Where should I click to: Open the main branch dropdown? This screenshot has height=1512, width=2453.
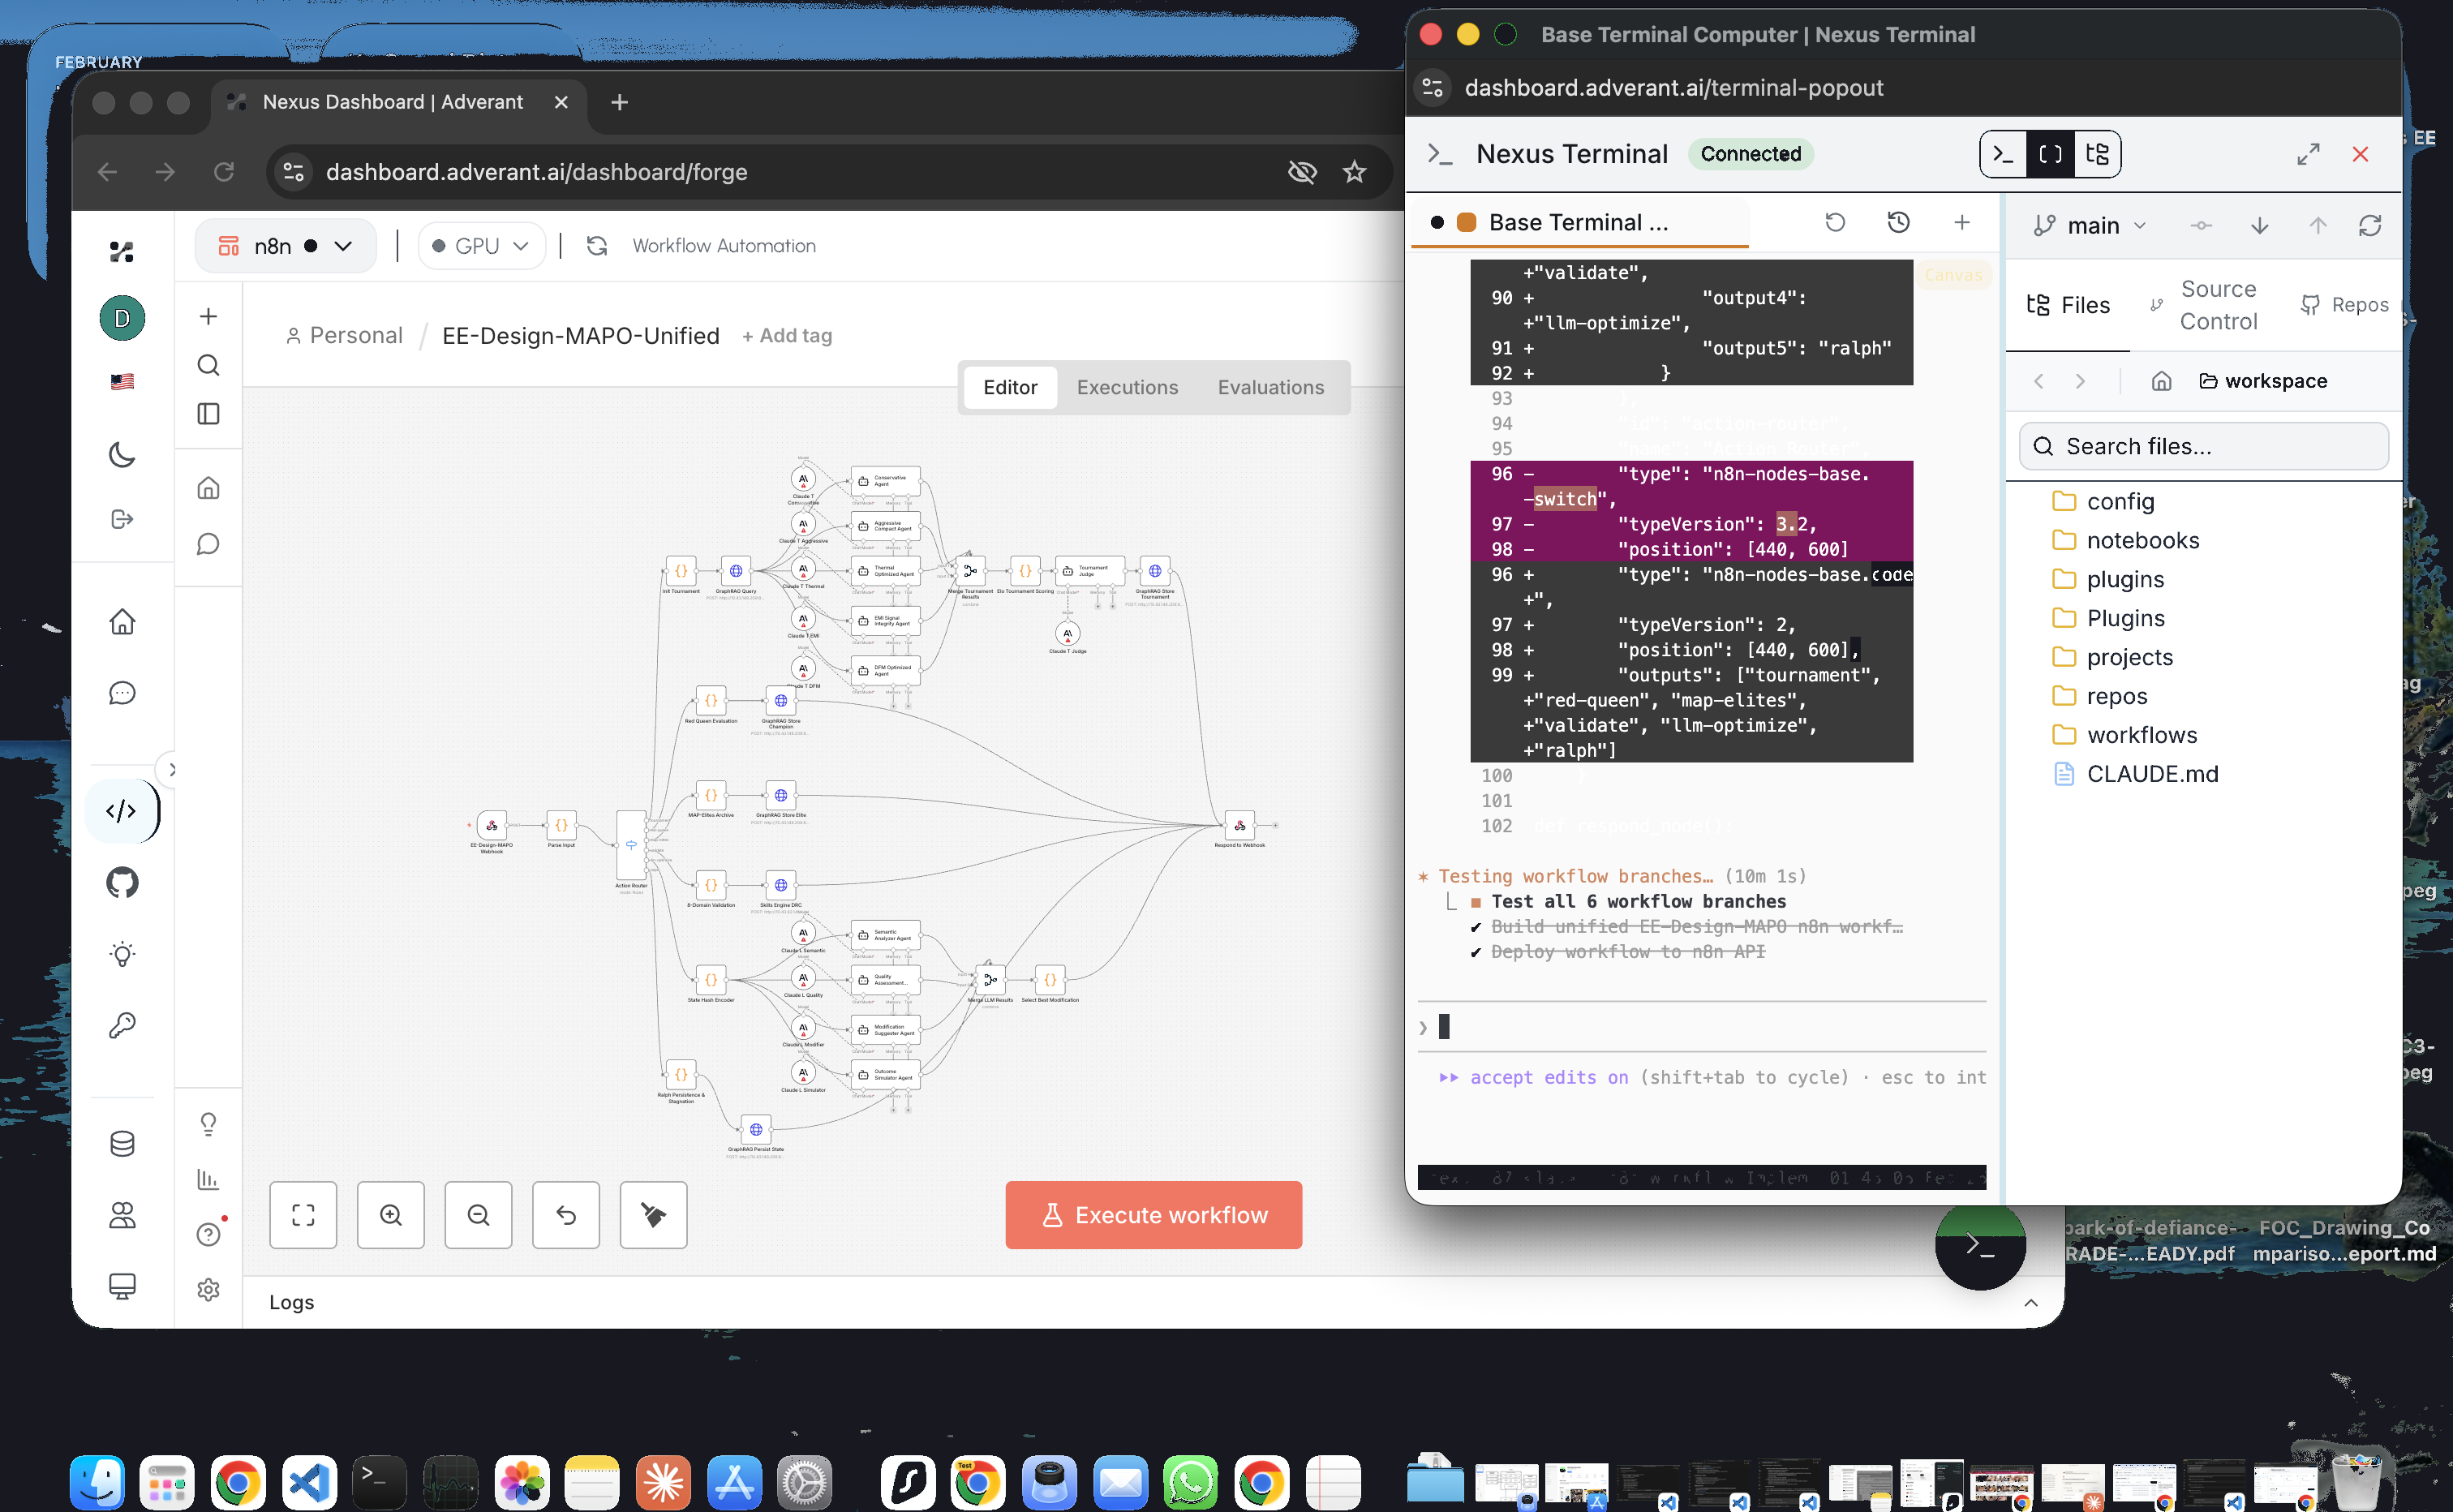click(x=2090, y=225)
